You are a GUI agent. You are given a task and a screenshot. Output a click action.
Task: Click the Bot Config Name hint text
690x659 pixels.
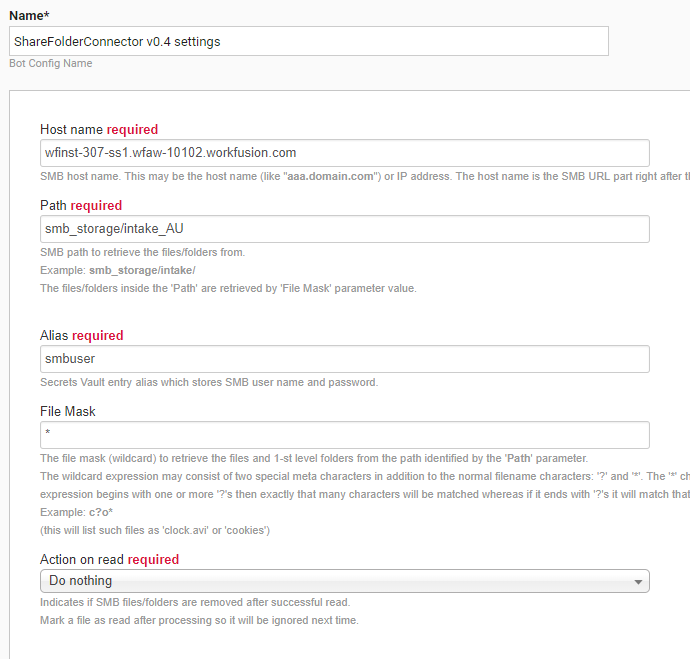tap(51, 63)
